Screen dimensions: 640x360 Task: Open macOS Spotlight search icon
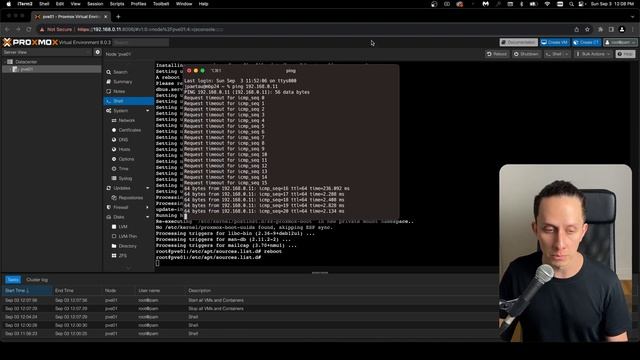pyautogui.click(x=571, y=4)
